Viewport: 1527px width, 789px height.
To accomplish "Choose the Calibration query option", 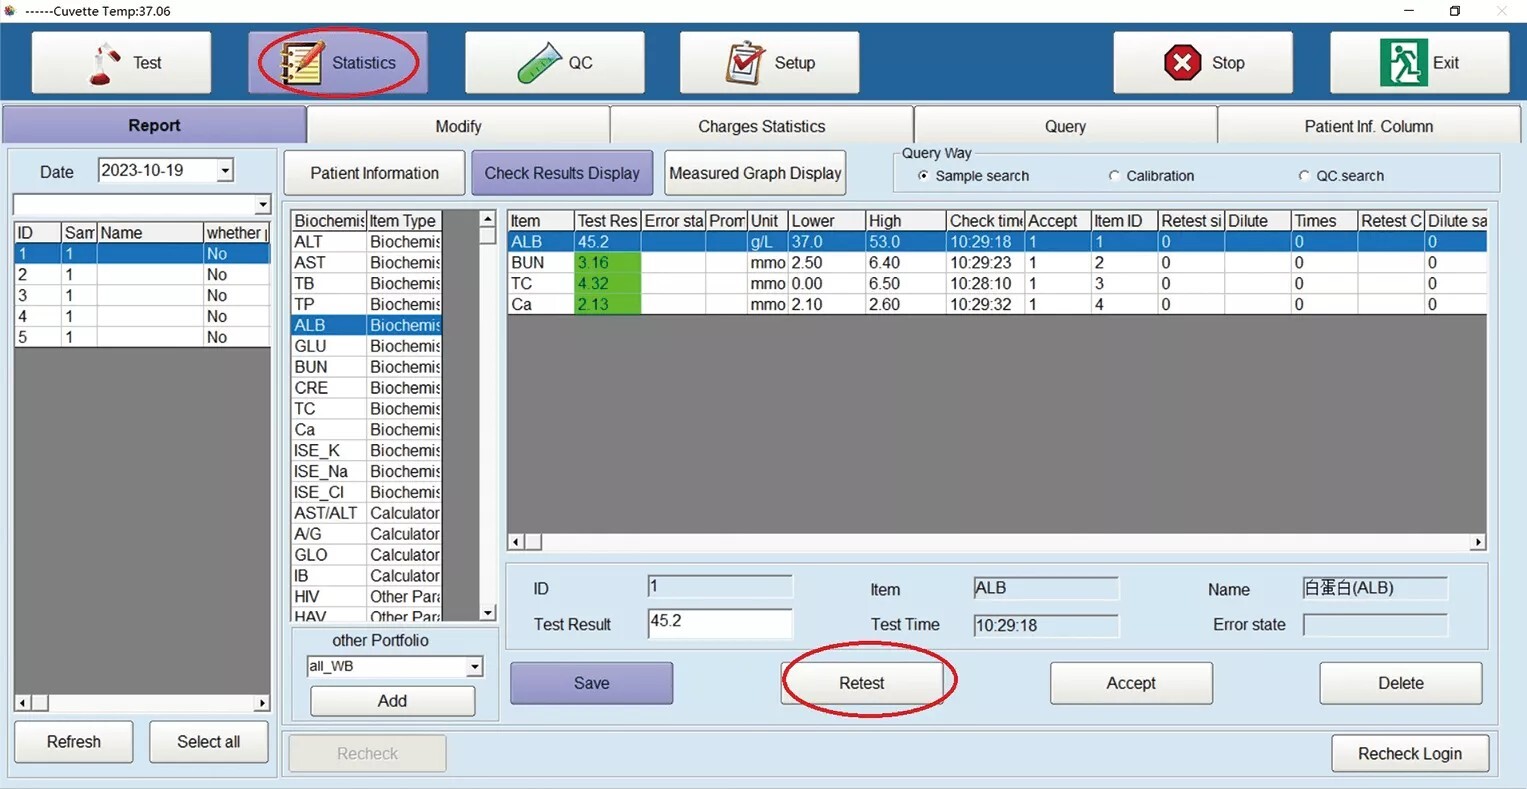I will click(x=1114, y=176).
